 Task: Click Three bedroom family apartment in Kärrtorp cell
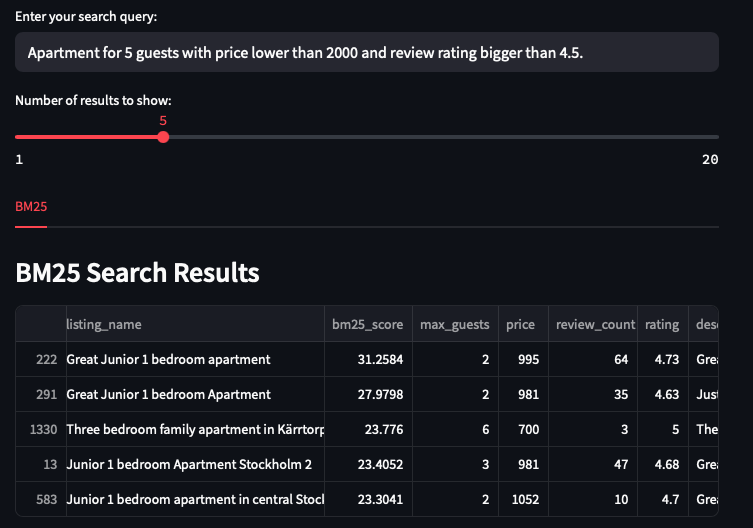[195, 430]
